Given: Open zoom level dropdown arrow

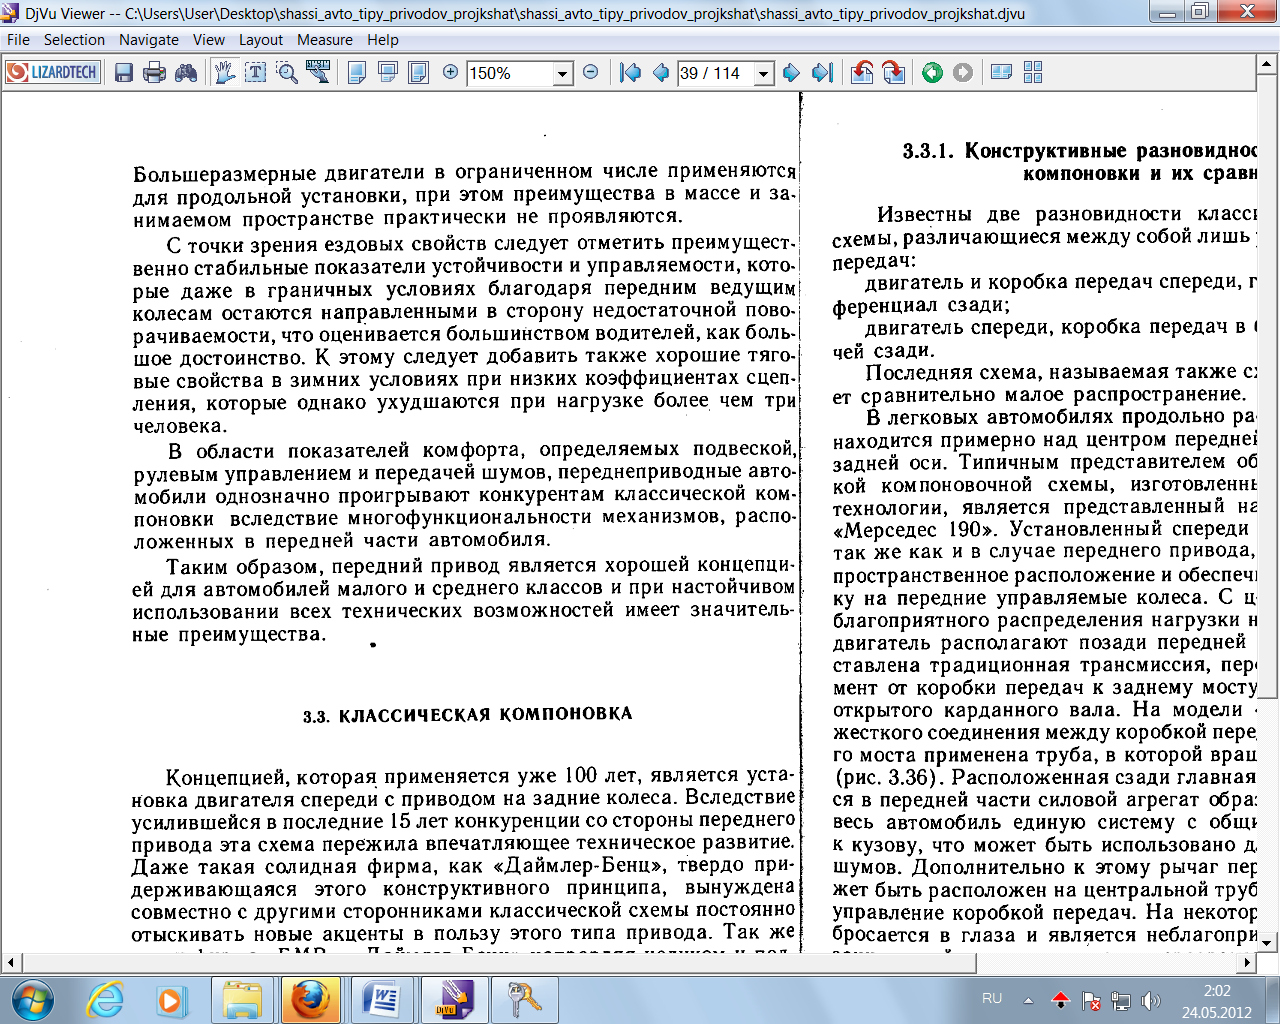Looking at the screenshot, I should pyautogui.click(x=562, y=74).
